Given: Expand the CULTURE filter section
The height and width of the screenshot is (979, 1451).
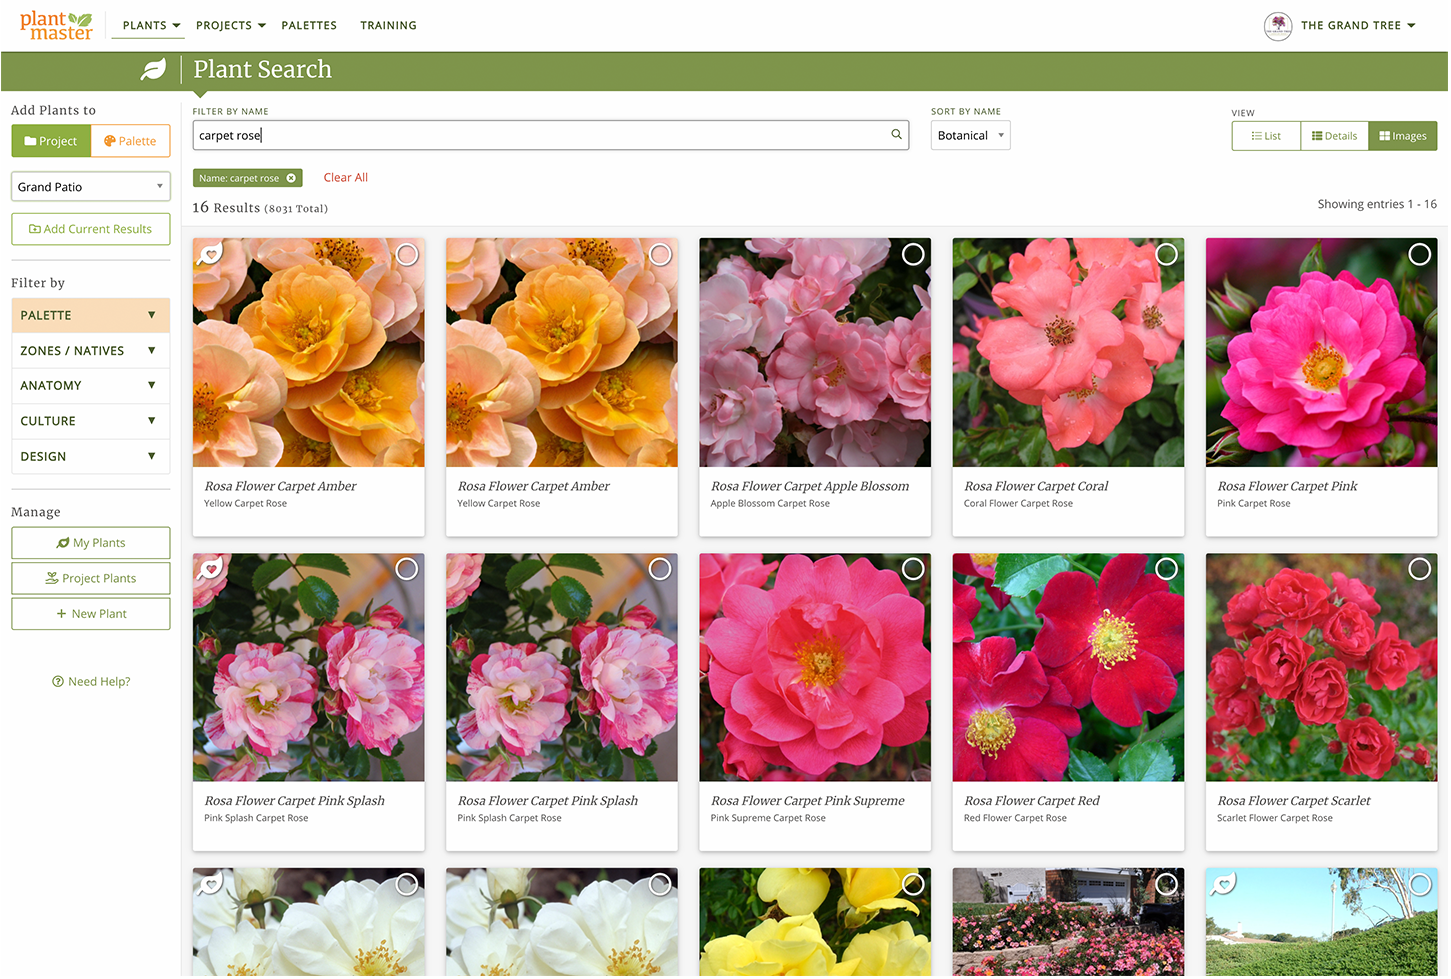Looking at the screenshot, I should coord(91,422).
